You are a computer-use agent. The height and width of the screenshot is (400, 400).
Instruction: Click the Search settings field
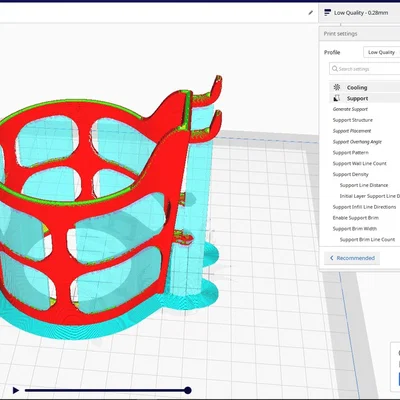(365, 69)
